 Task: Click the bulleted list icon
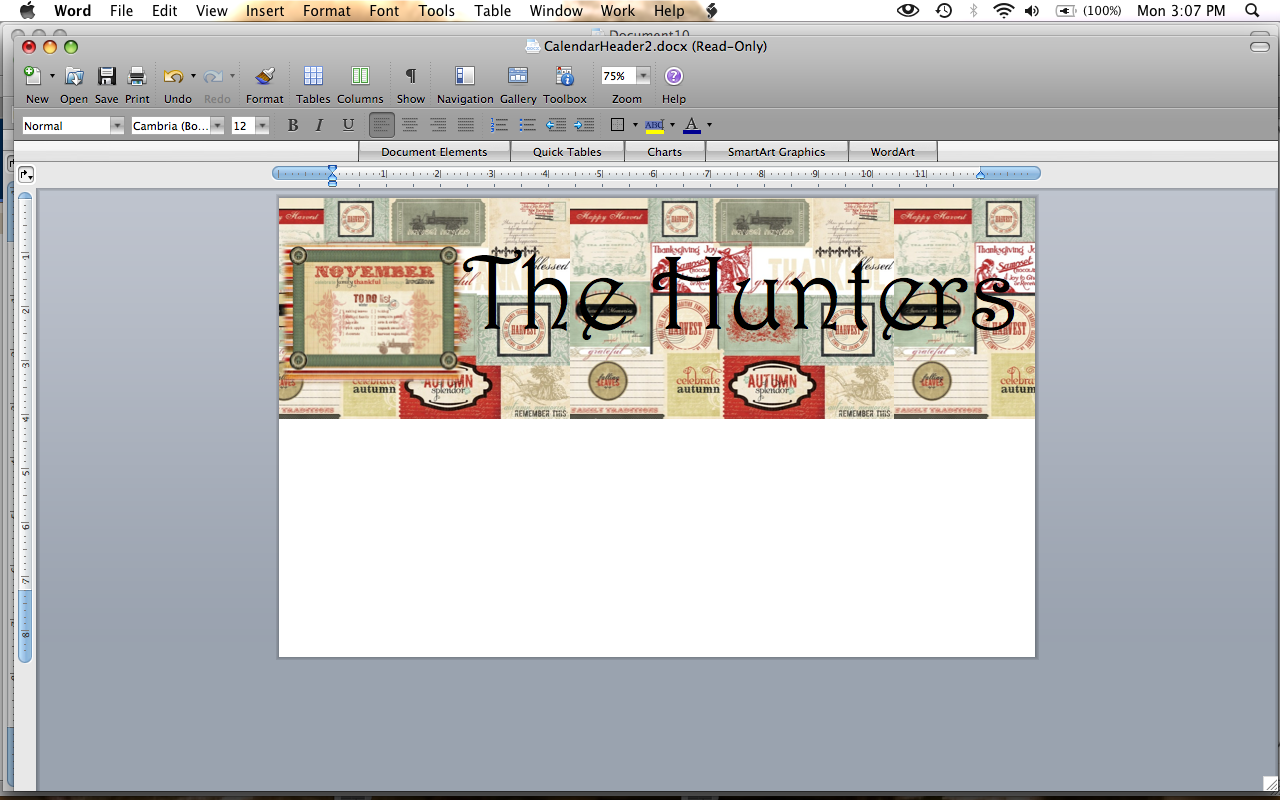point(528,125)
